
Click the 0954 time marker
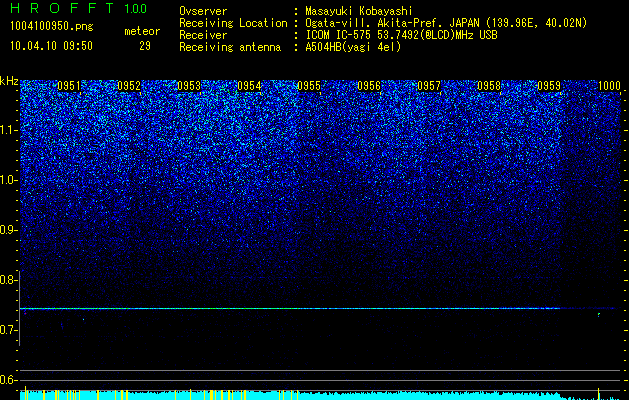(249, 86)
